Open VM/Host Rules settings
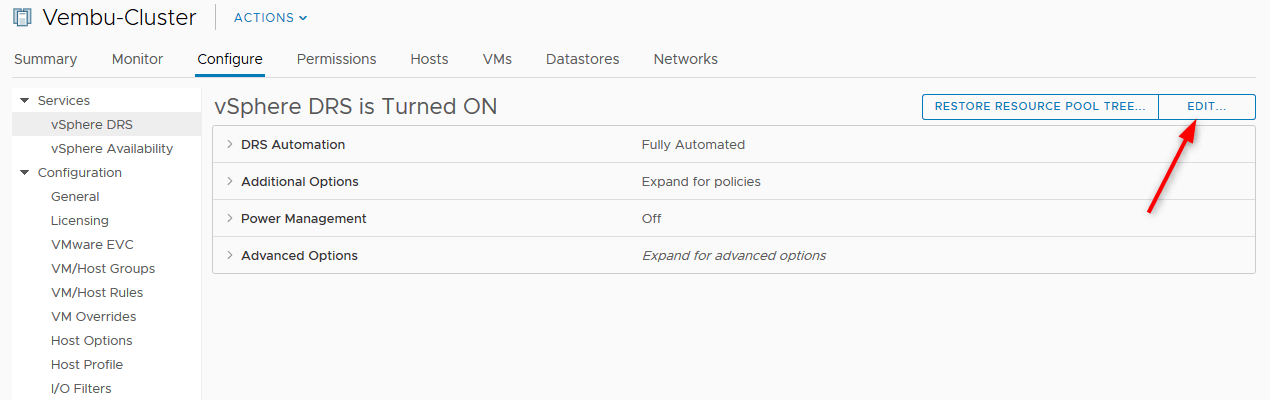The width and height of the screenshot is (1270, 400). (x=97, y=293)
